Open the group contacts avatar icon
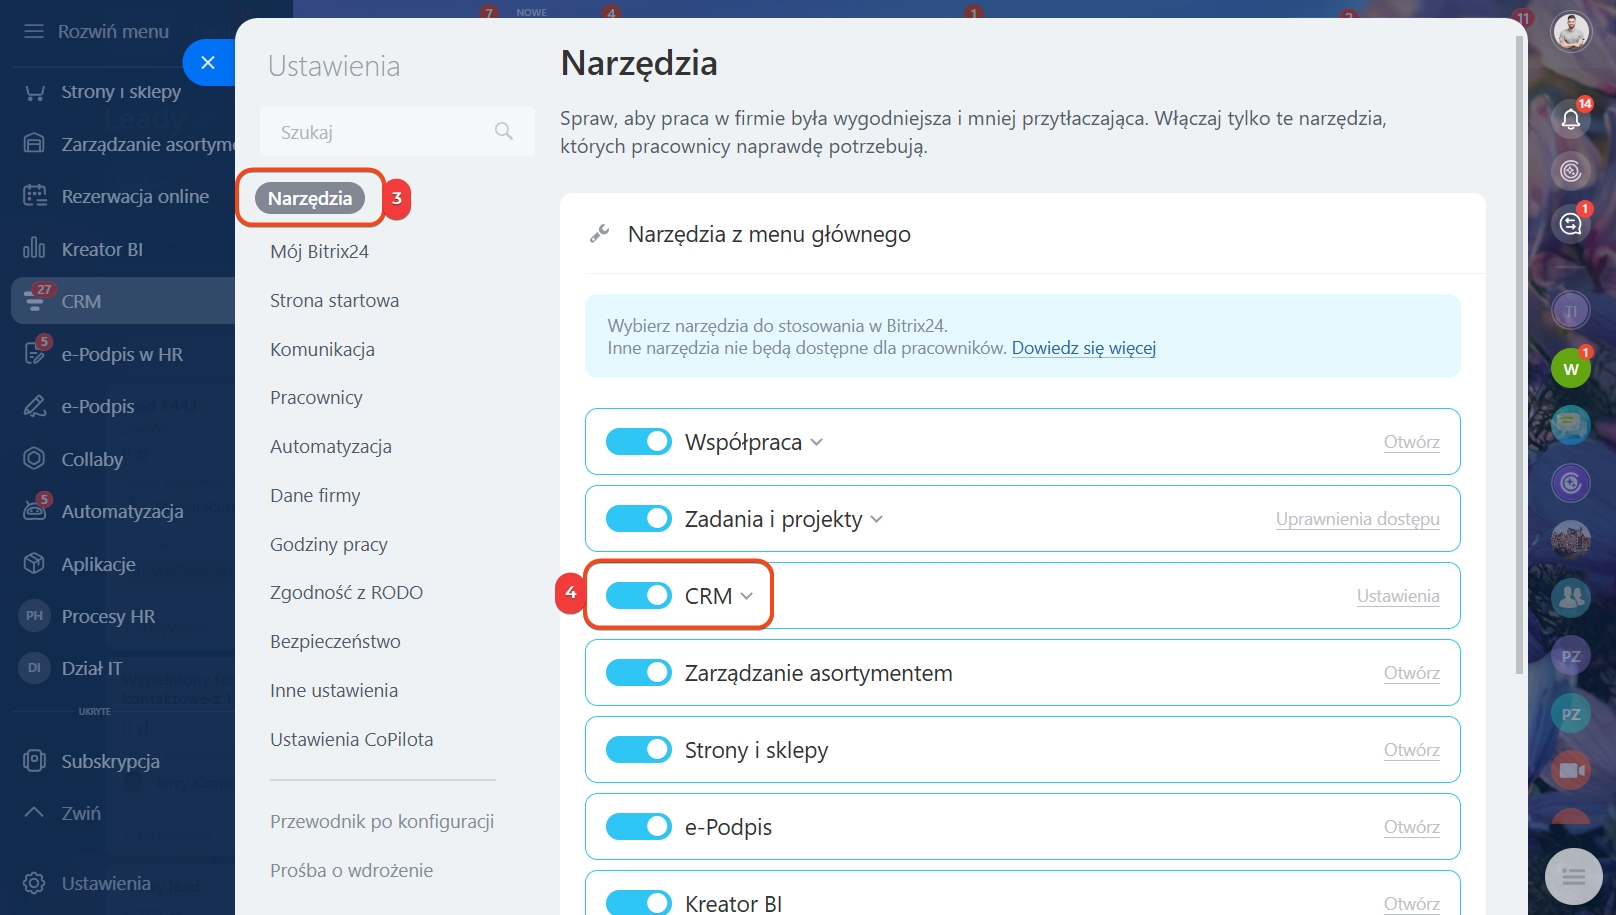1616x915 pixels. point(1571,598)
